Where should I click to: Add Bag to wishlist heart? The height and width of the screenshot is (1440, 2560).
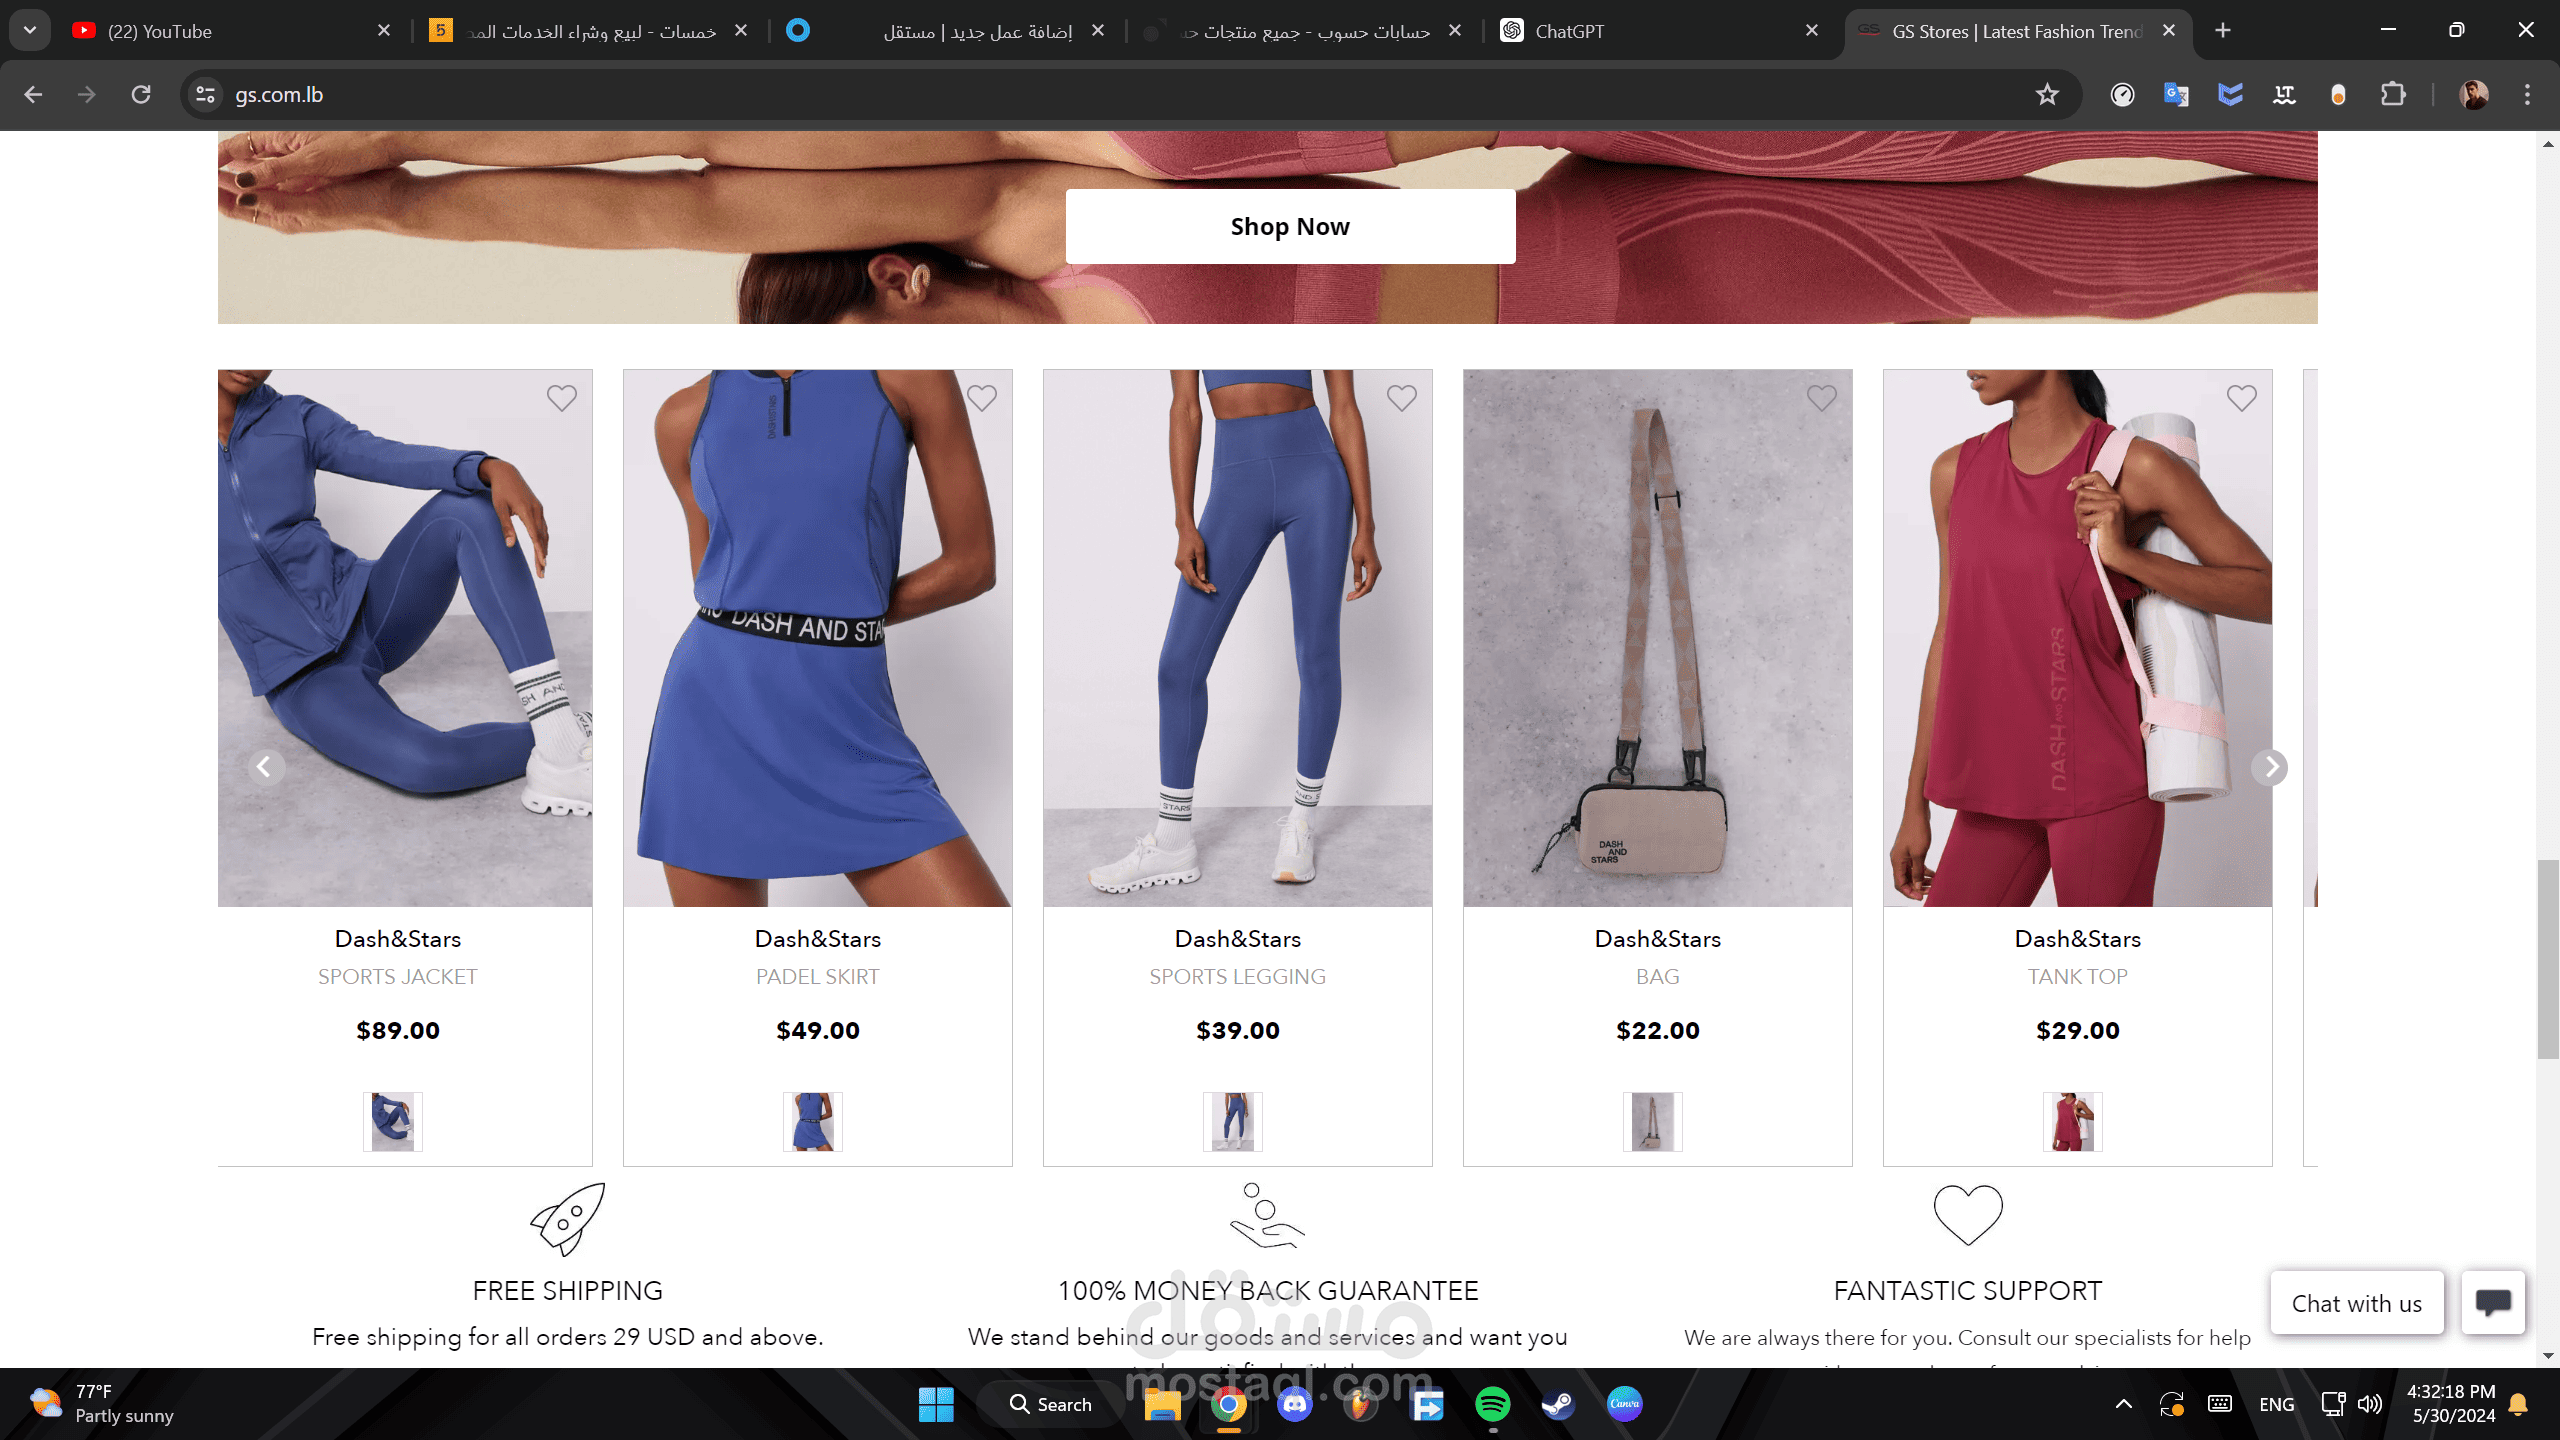point(1822,398)
